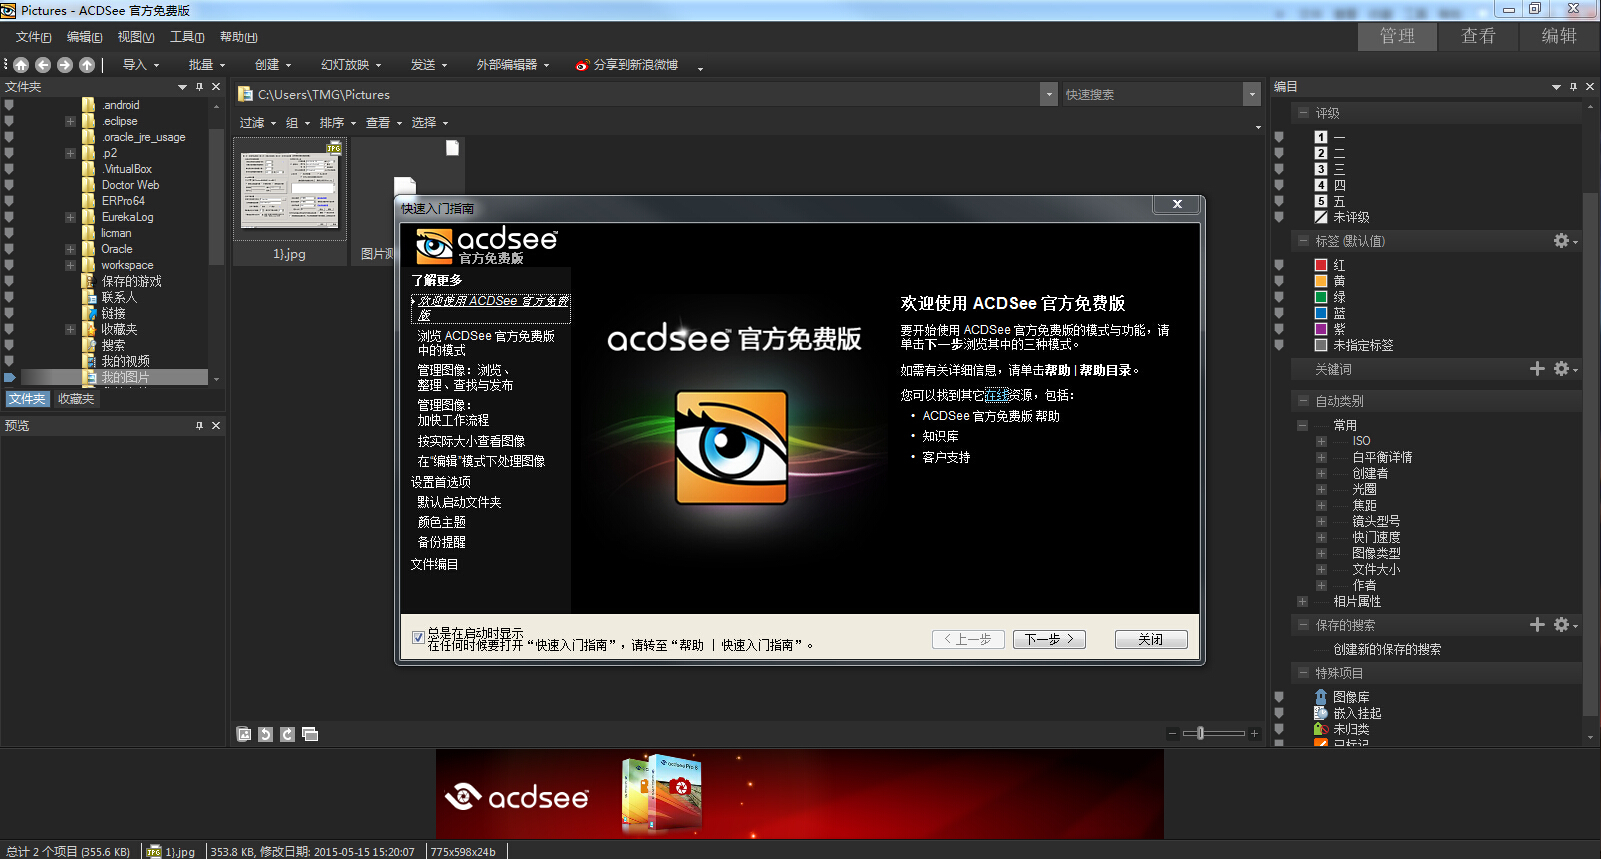The image size is (1601, 859).
Task: Open the 编辑 menu
Action: pos(84,37)
